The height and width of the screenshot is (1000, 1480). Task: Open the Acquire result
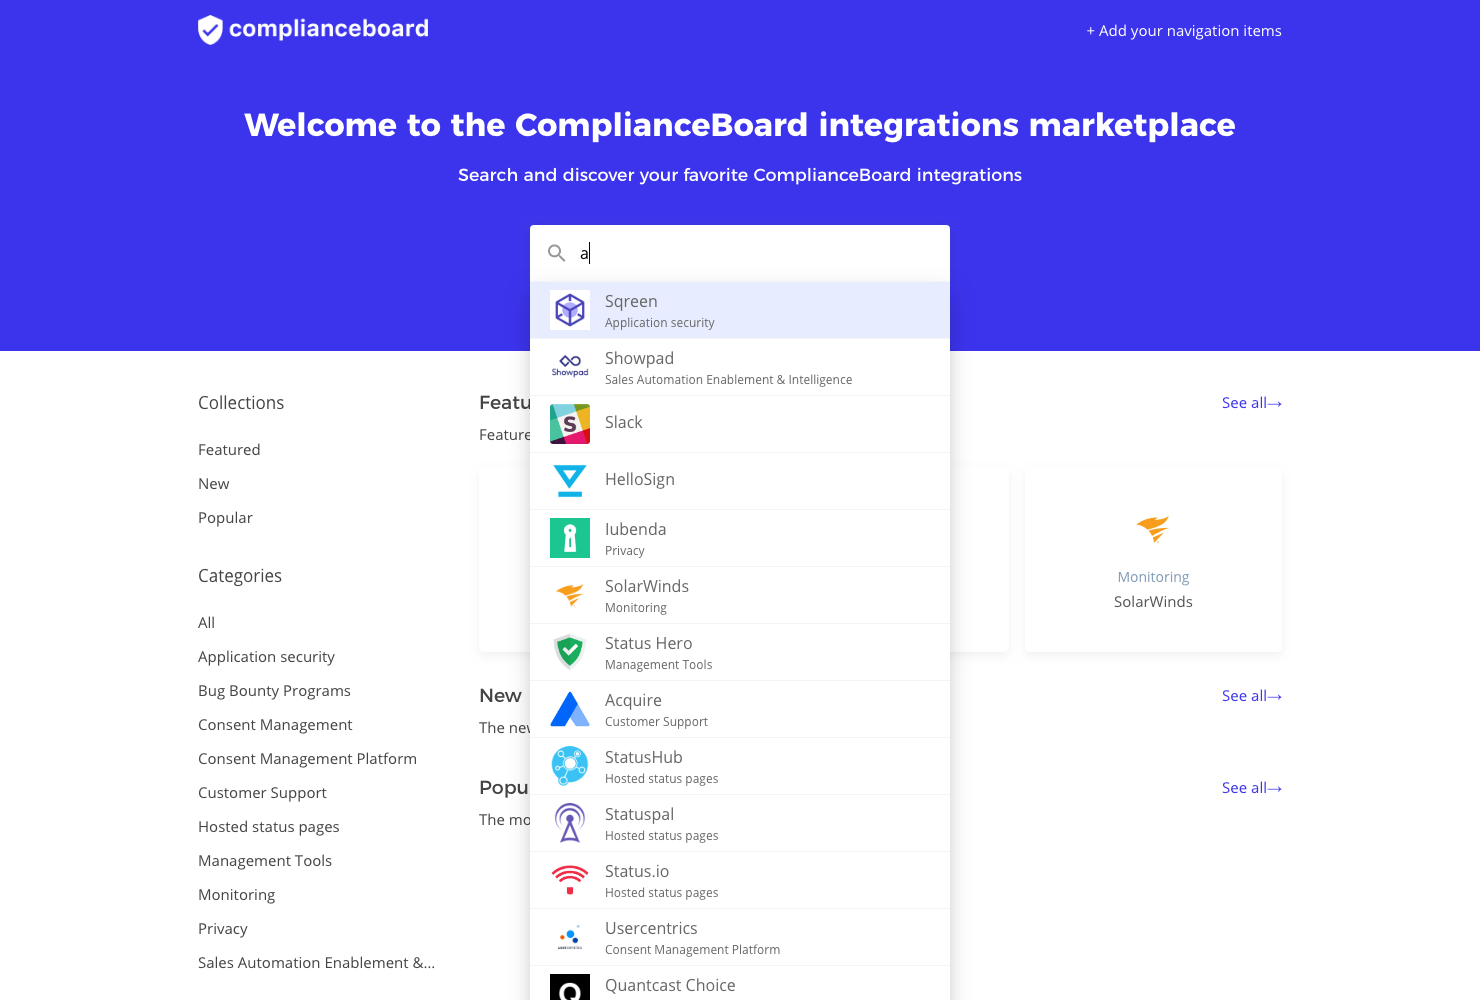[740, 709]
